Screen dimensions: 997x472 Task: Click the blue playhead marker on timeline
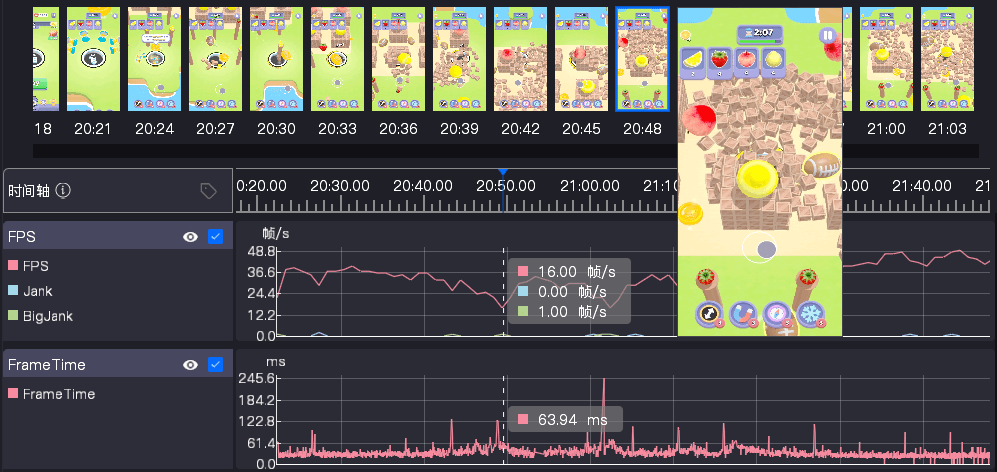(x=503, y=173)
